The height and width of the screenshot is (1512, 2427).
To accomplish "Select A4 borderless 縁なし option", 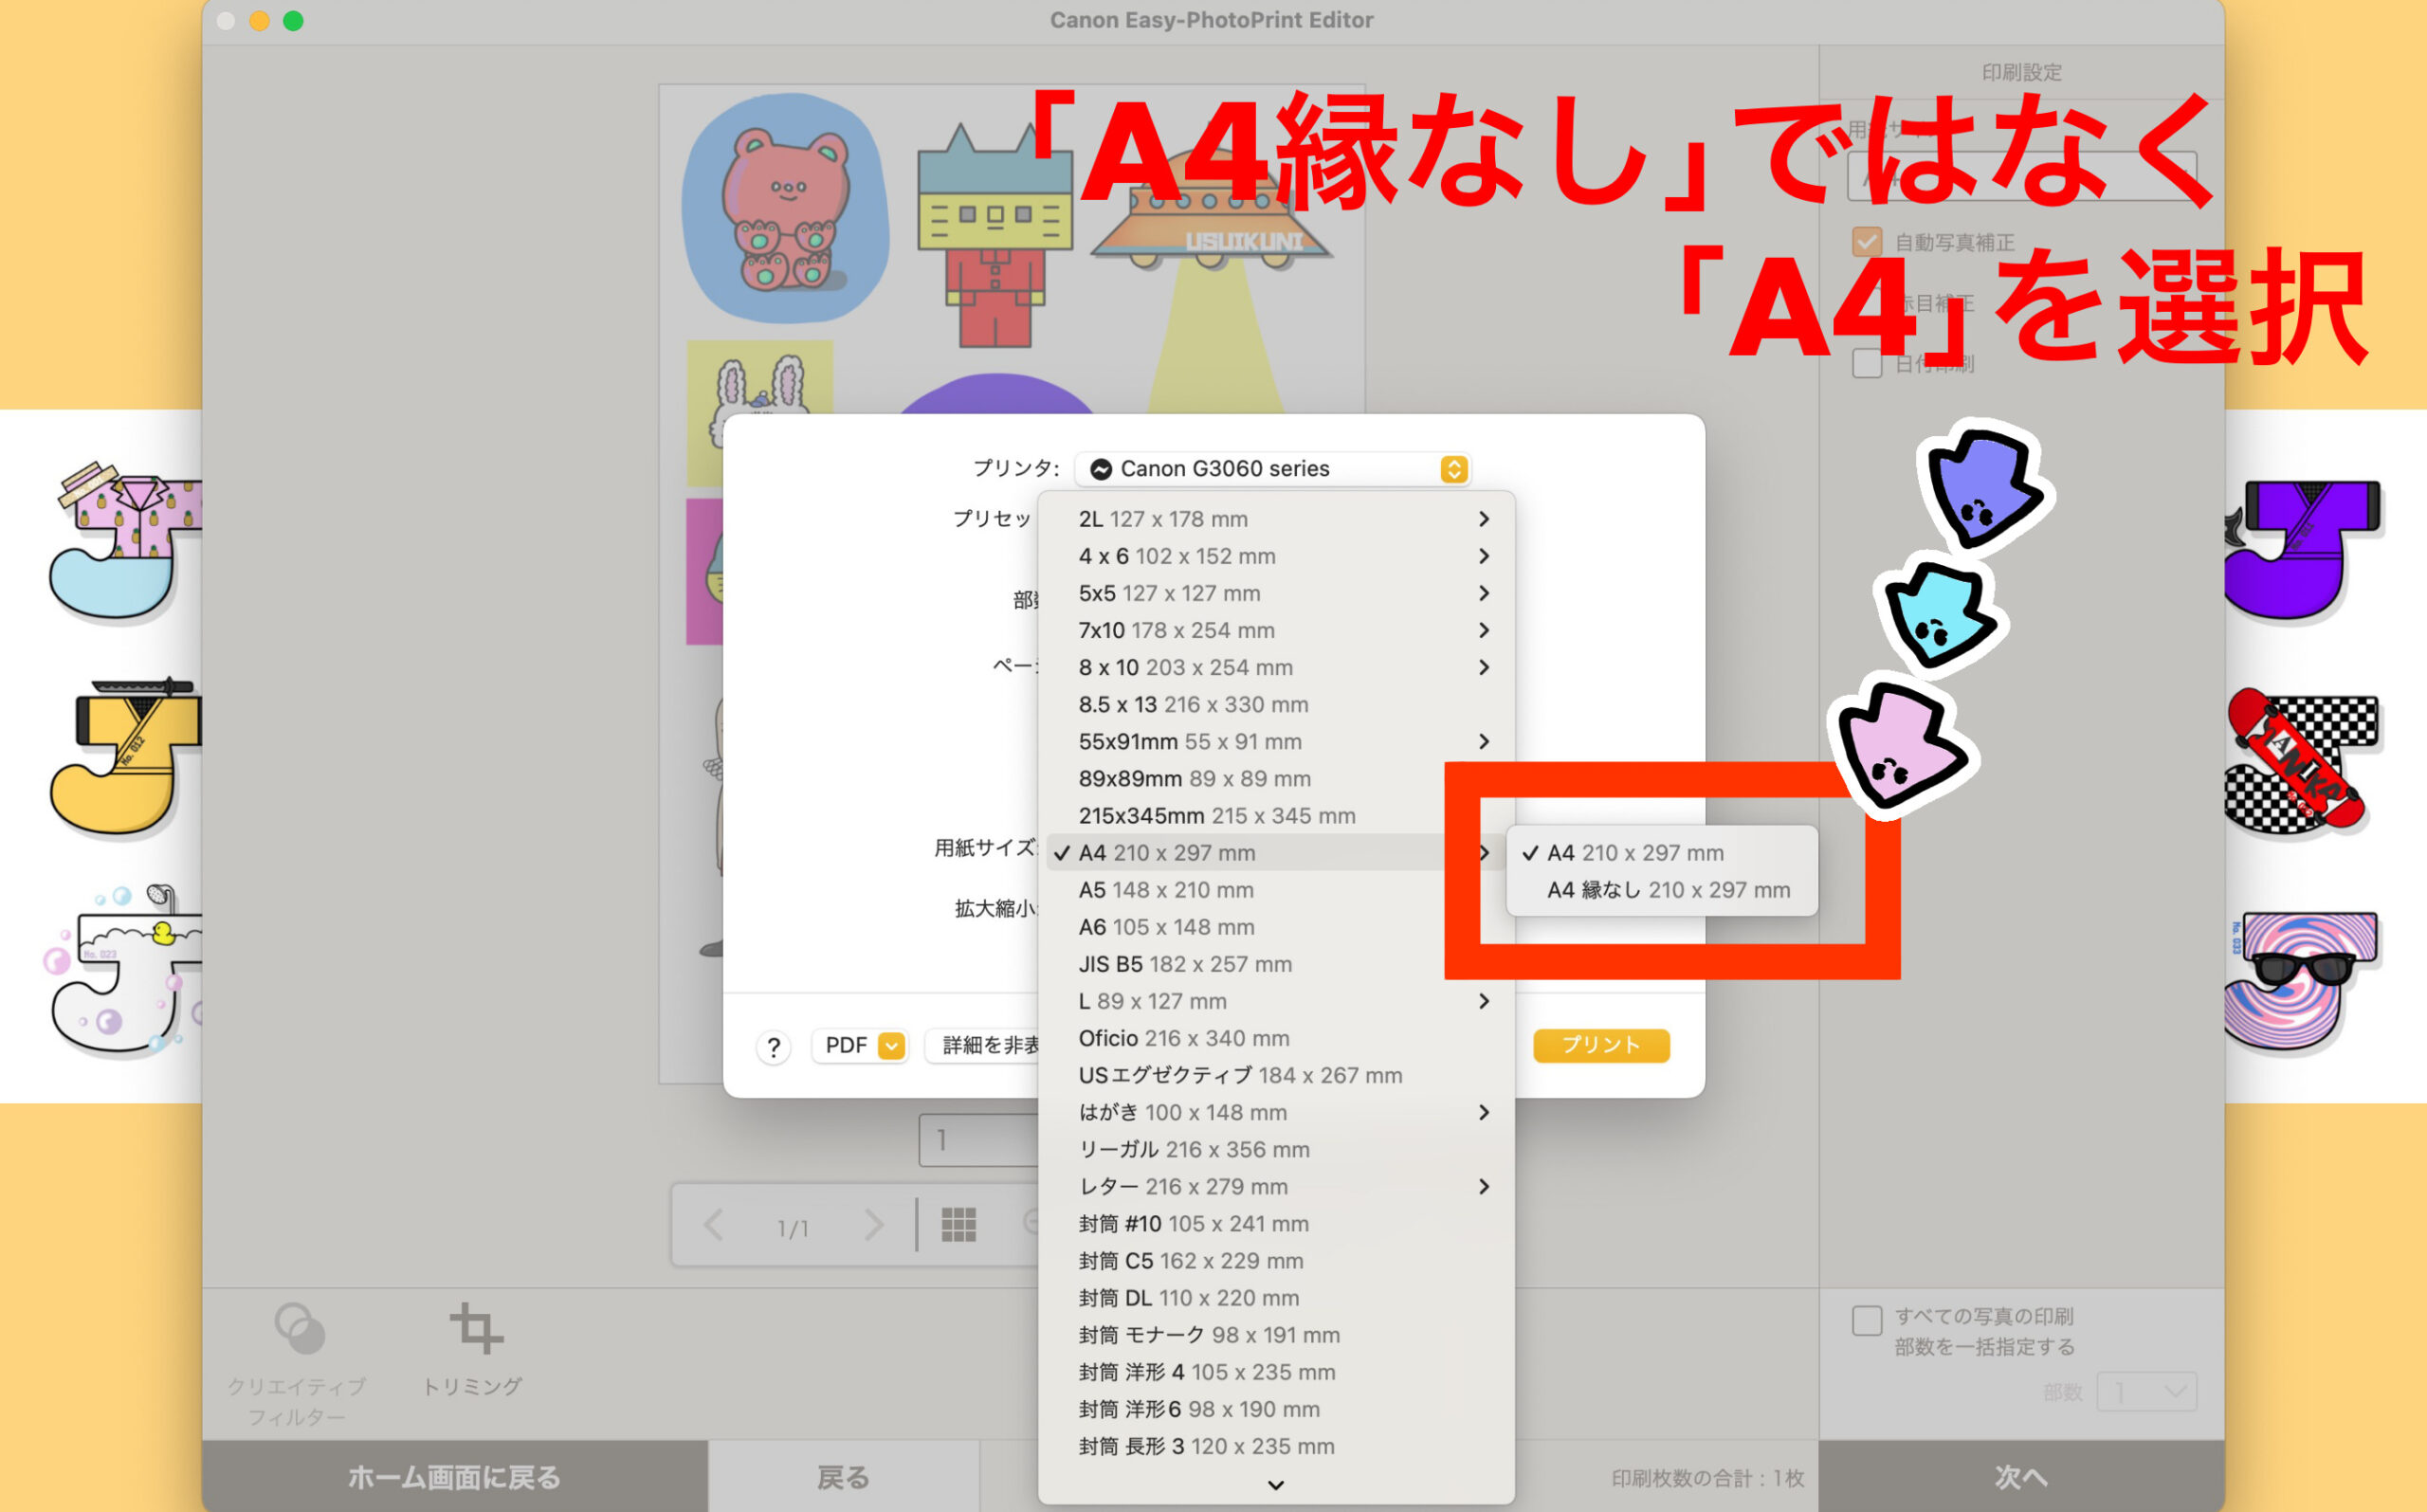I will (x=1661, y=890).
